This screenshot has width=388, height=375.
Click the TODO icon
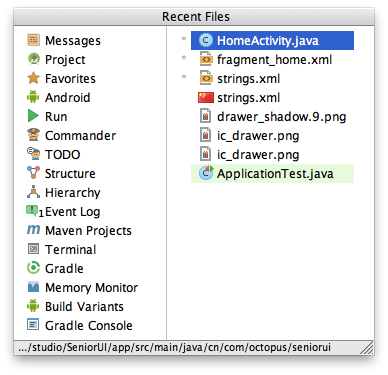click(x=33, y=154)
